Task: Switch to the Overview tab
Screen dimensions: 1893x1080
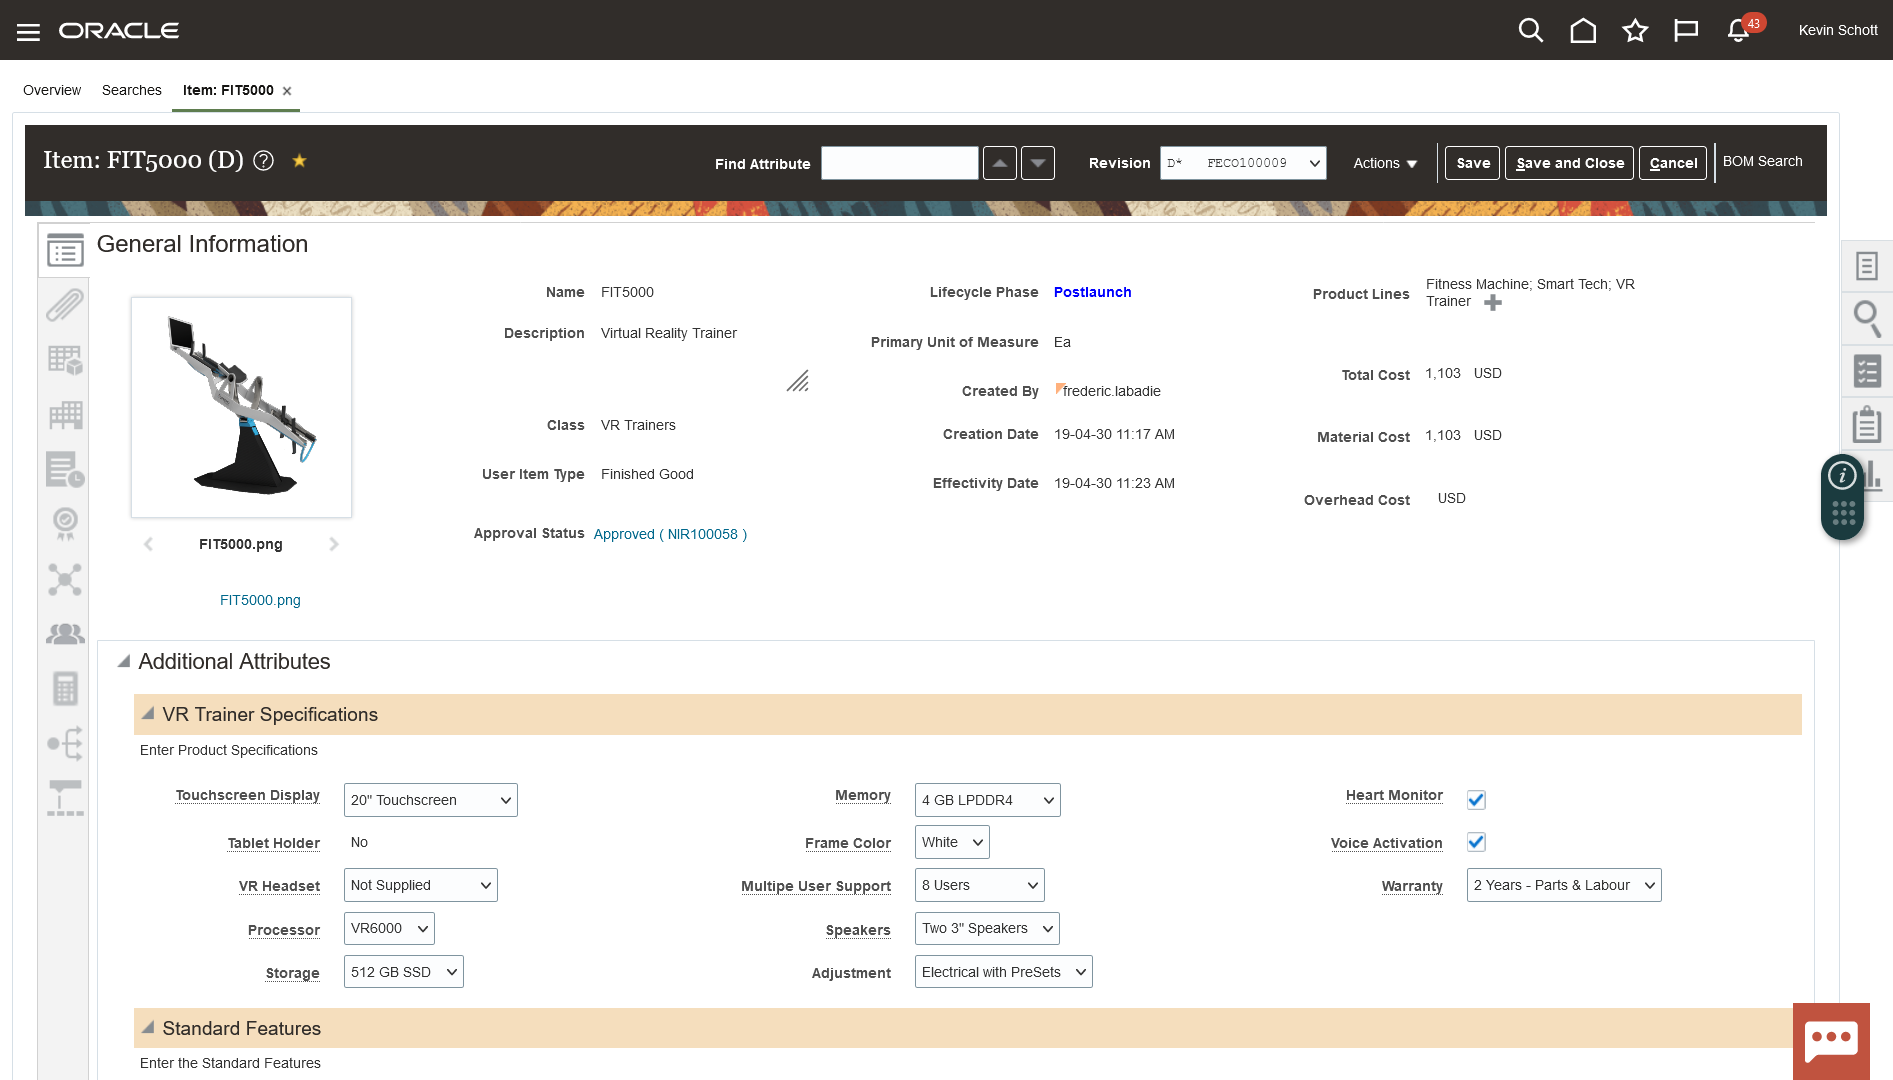Action: click(52, 90)
